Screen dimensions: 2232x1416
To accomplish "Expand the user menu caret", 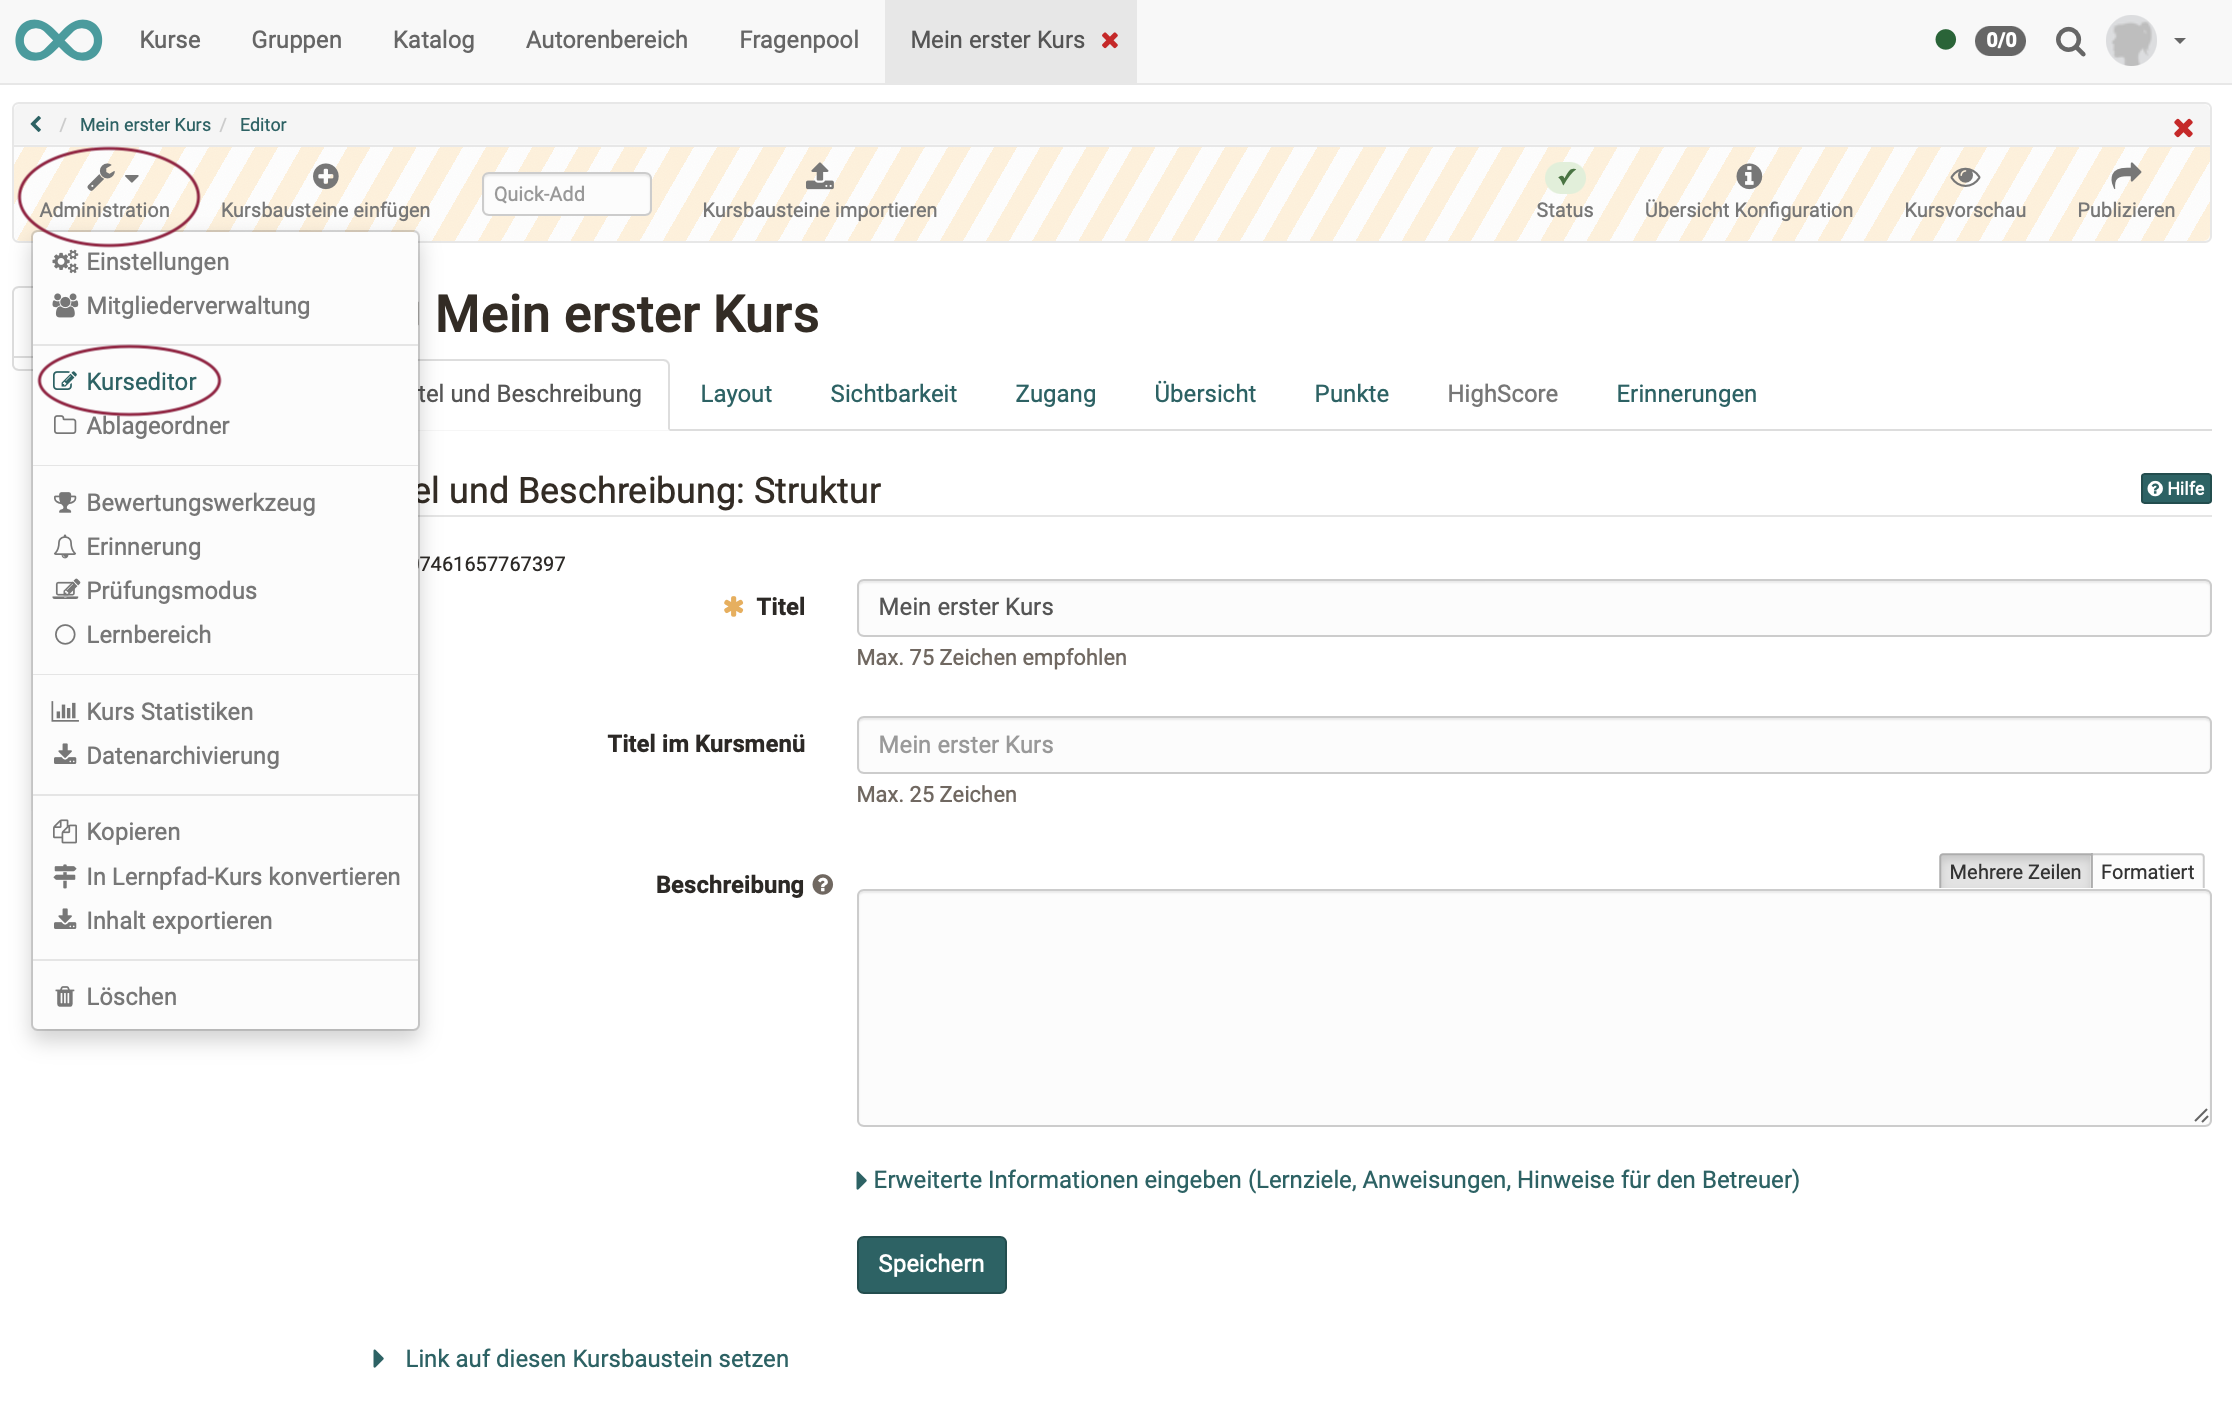I will click(2180, 41).
